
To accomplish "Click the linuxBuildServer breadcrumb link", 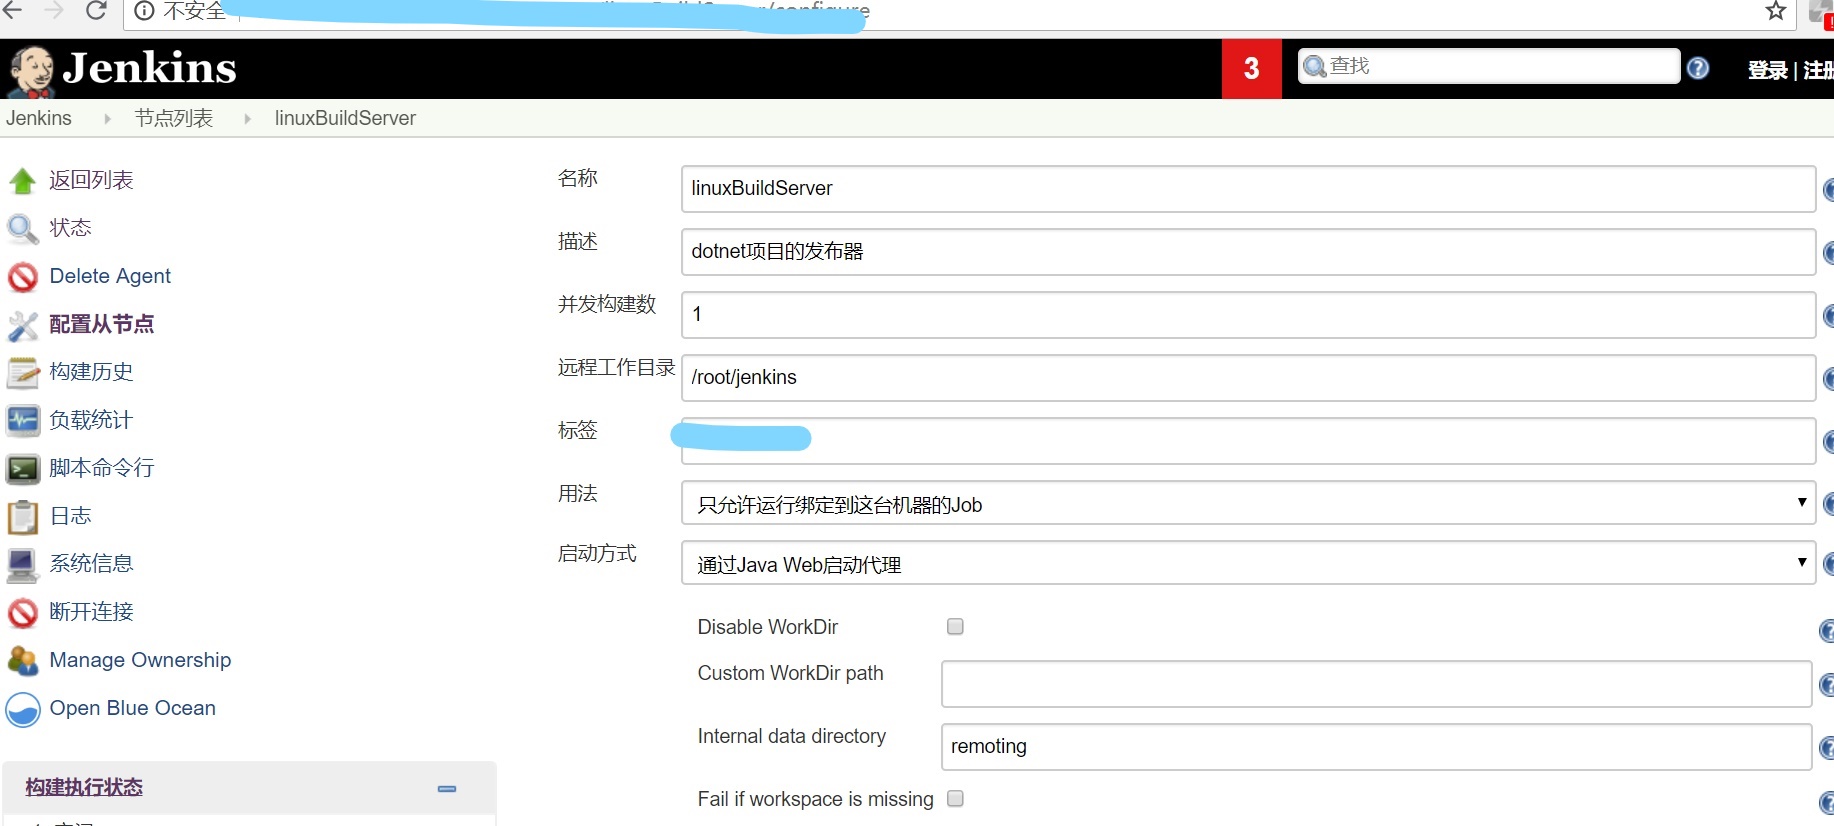I will (345, 118).
